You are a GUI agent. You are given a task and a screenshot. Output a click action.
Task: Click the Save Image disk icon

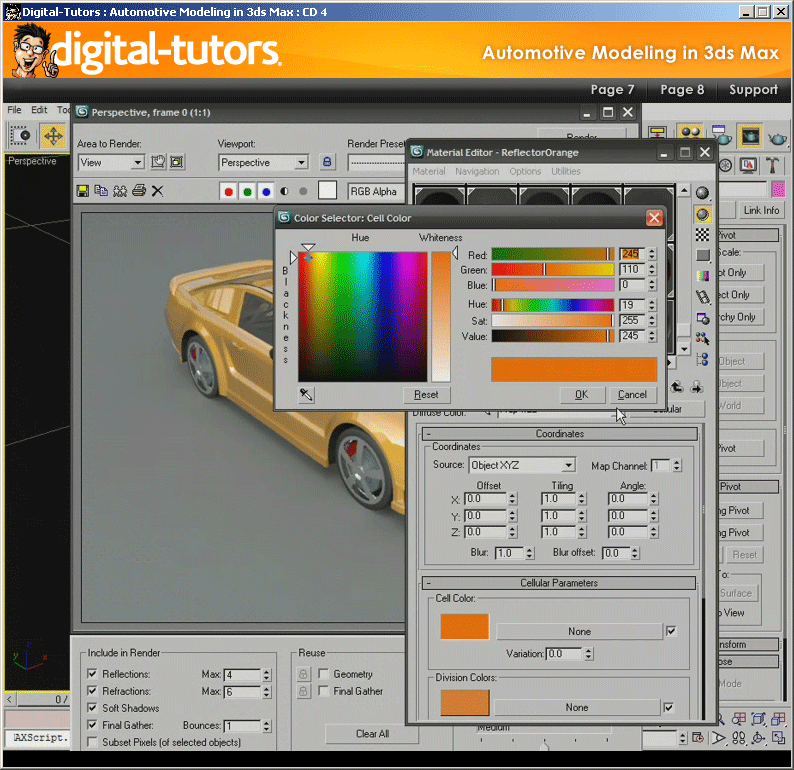(83, 191)
